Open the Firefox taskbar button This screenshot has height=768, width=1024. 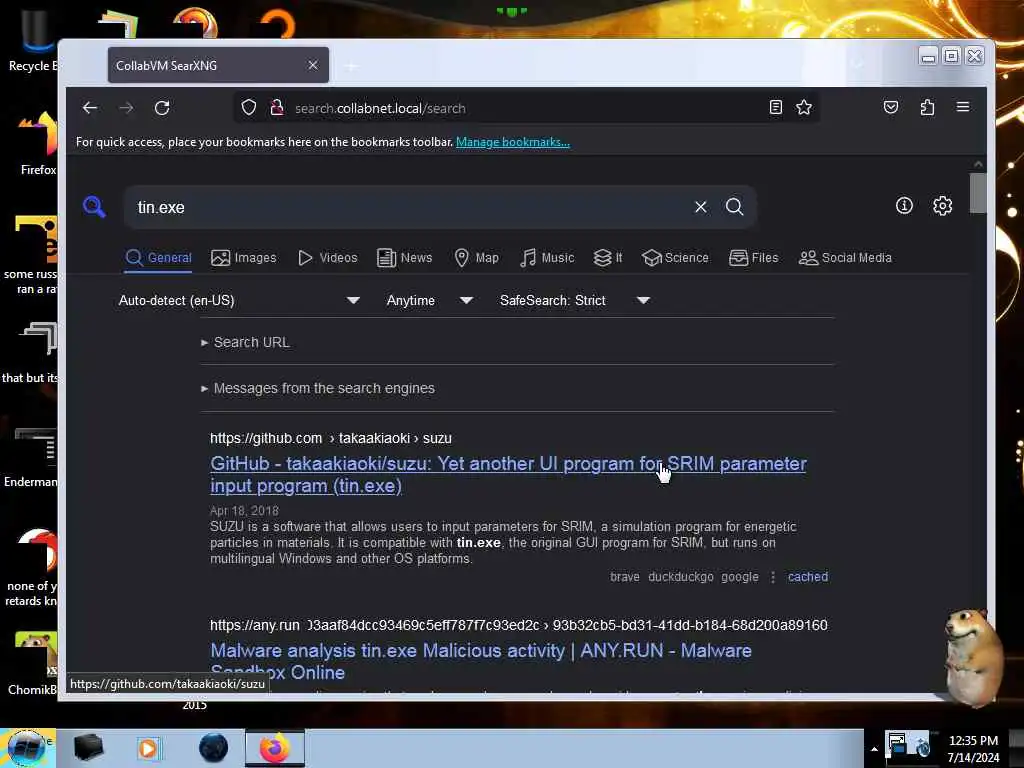click(275, 748)
